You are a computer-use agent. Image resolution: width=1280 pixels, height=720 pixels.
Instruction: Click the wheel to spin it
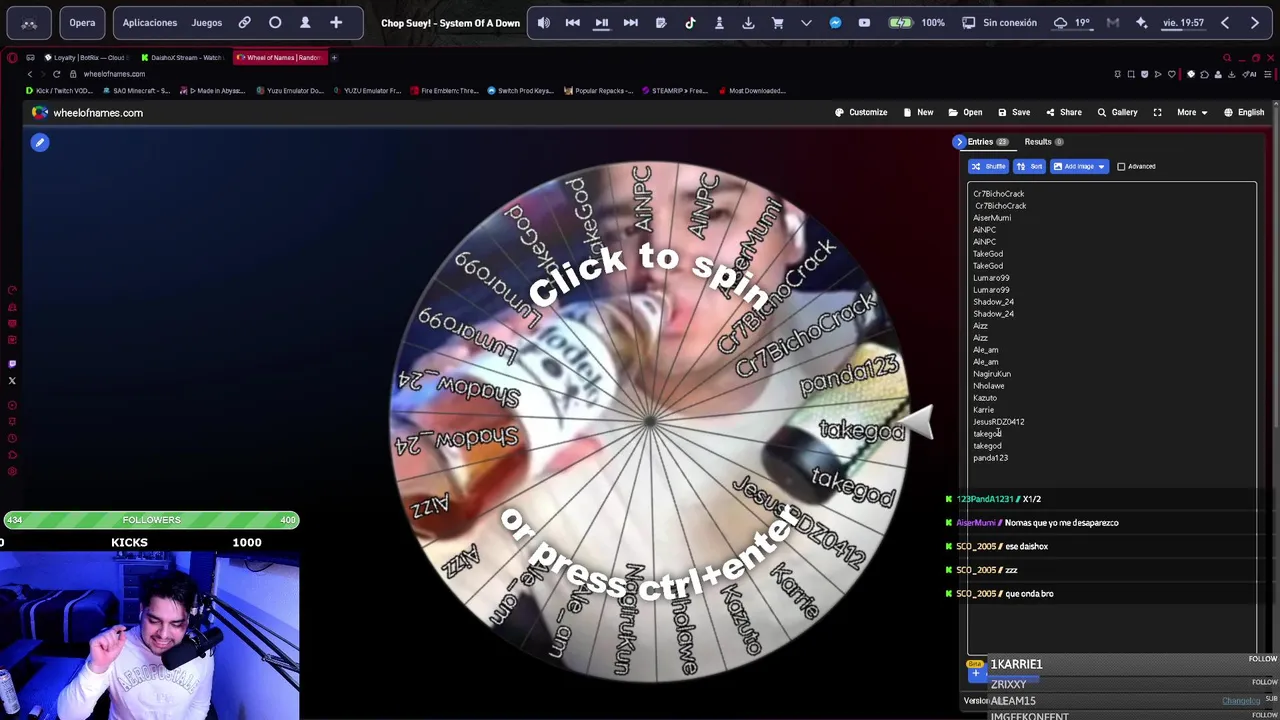pos(650,422)
